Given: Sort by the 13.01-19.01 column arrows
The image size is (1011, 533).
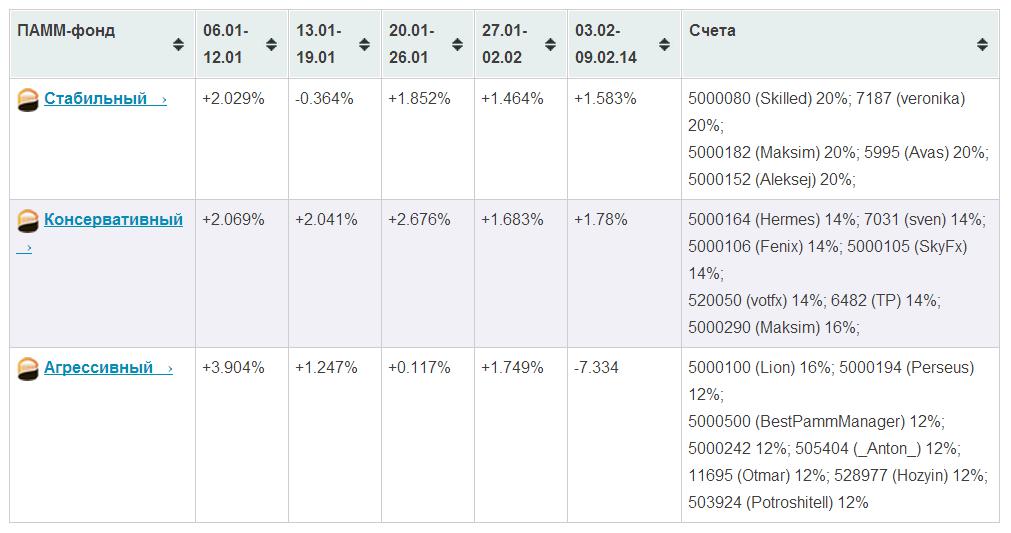Looking at the screenshot, I should coord(364,44).
